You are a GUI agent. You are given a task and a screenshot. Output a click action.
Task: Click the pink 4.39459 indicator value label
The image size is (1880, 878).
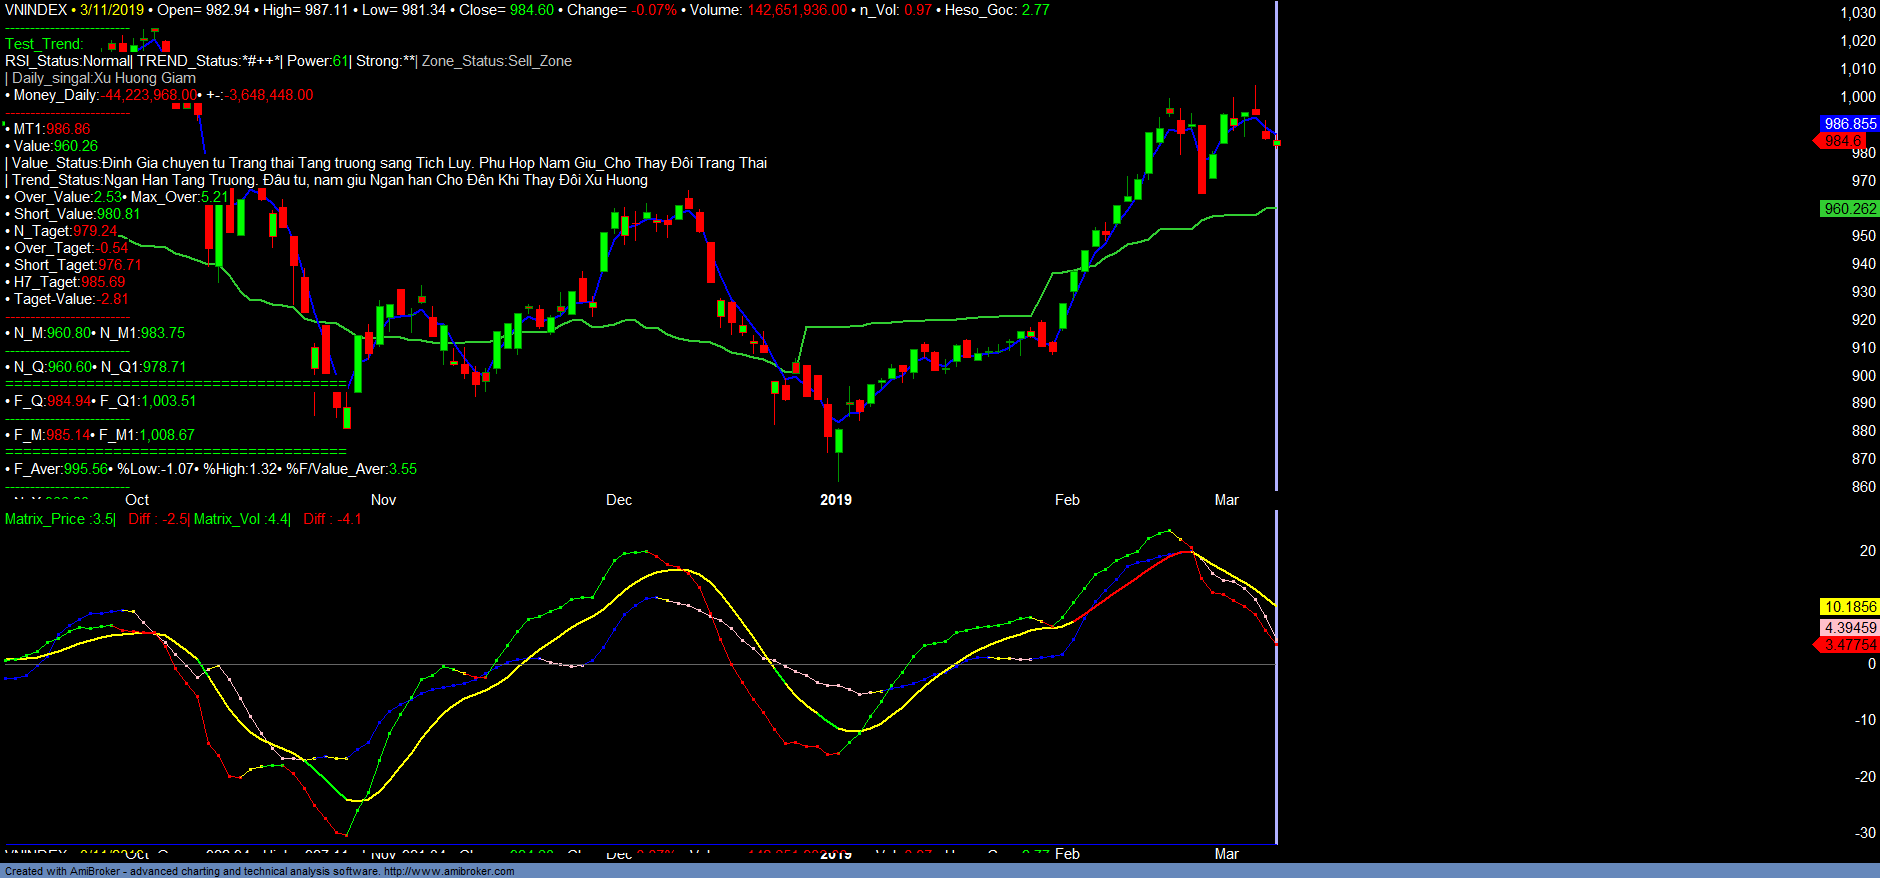[x=1849, y=628]
